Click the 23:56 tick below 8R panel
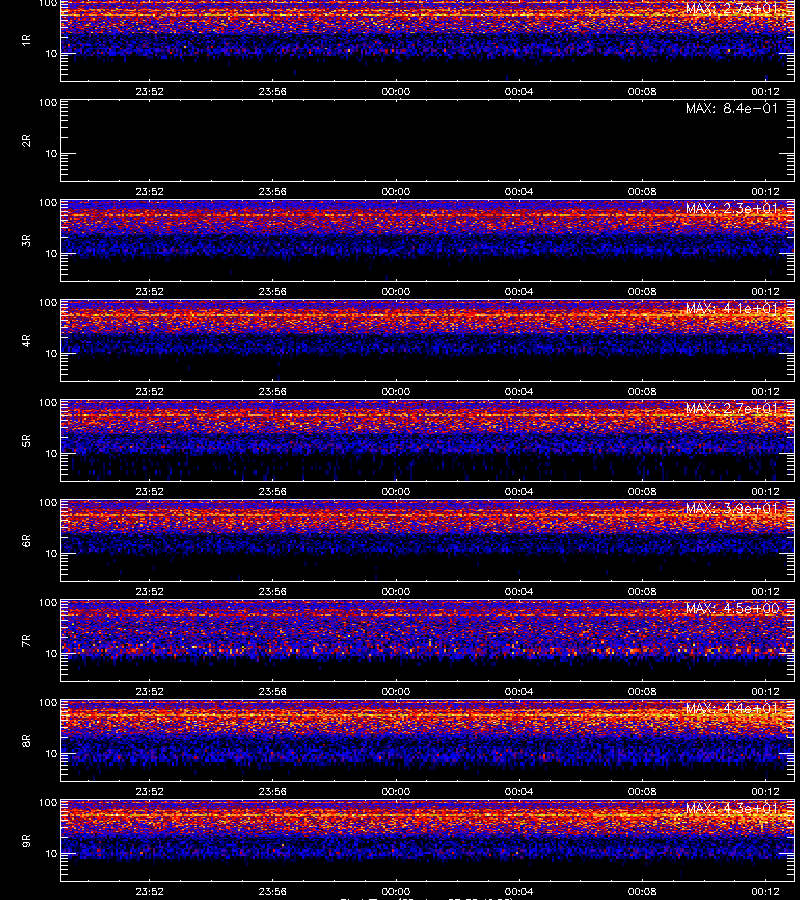This screenshot has height=900, width=800. point(273,792)
